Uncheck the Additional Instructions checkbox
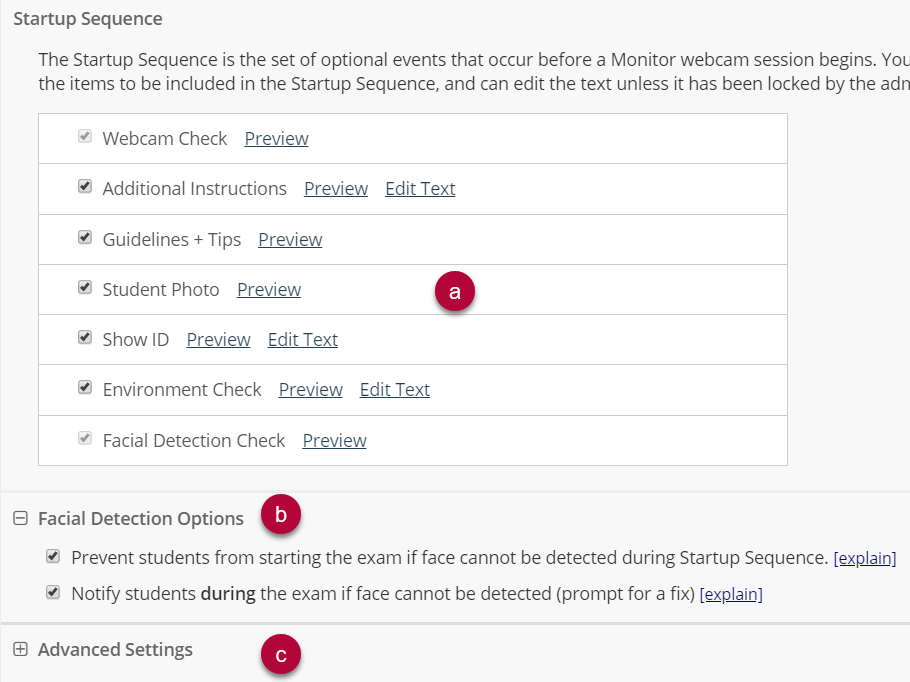The height and width of the screenshot is (682, 910). (85, 186)
